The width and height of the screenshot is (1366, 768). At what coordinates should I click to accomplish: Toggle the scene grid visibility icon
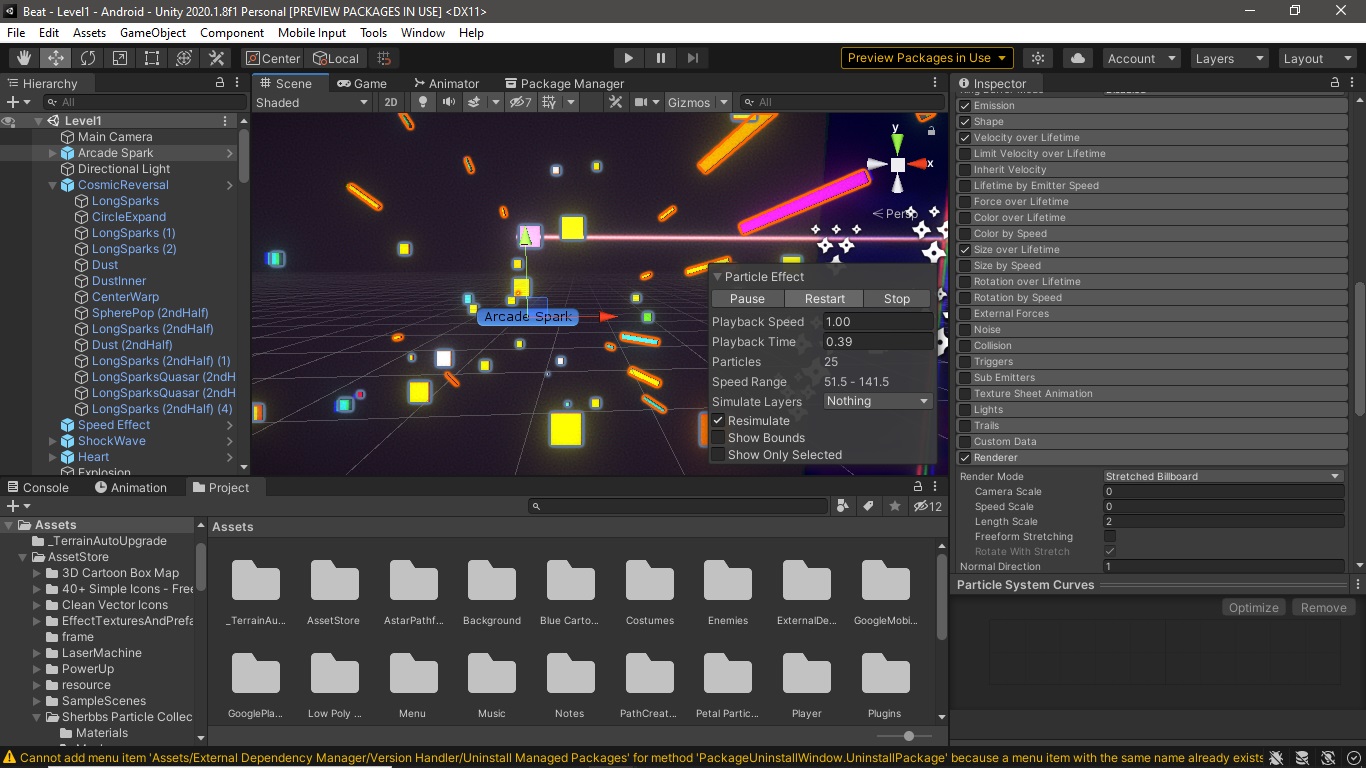(549, 102)
